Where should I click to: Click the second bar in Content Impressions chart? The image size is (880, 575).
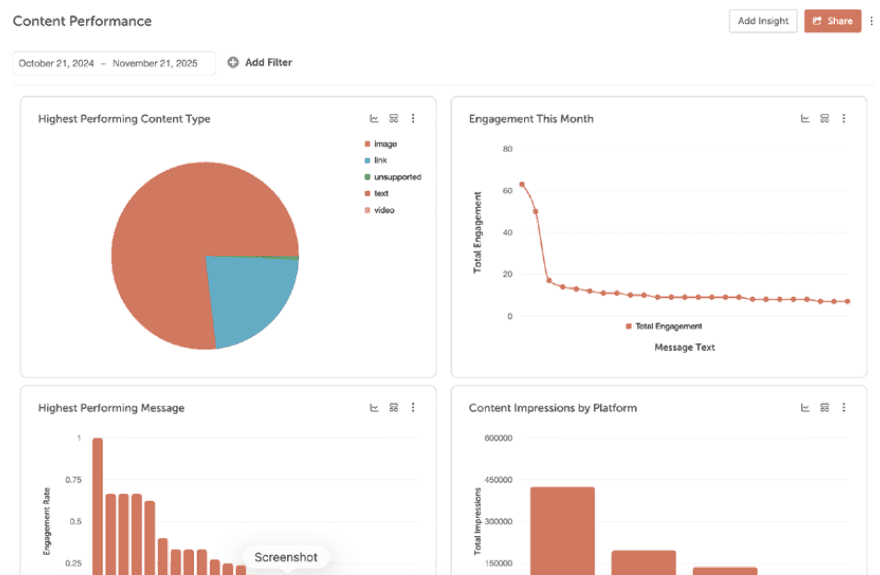coord(644,563)
